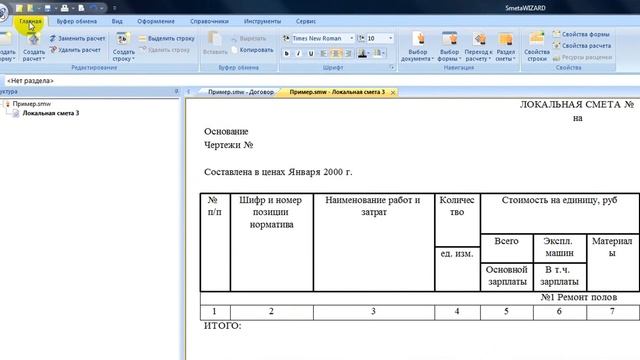
Task: Click the Составлена в ценах Января 2000 г. line
Action: [x=278, y=172]
